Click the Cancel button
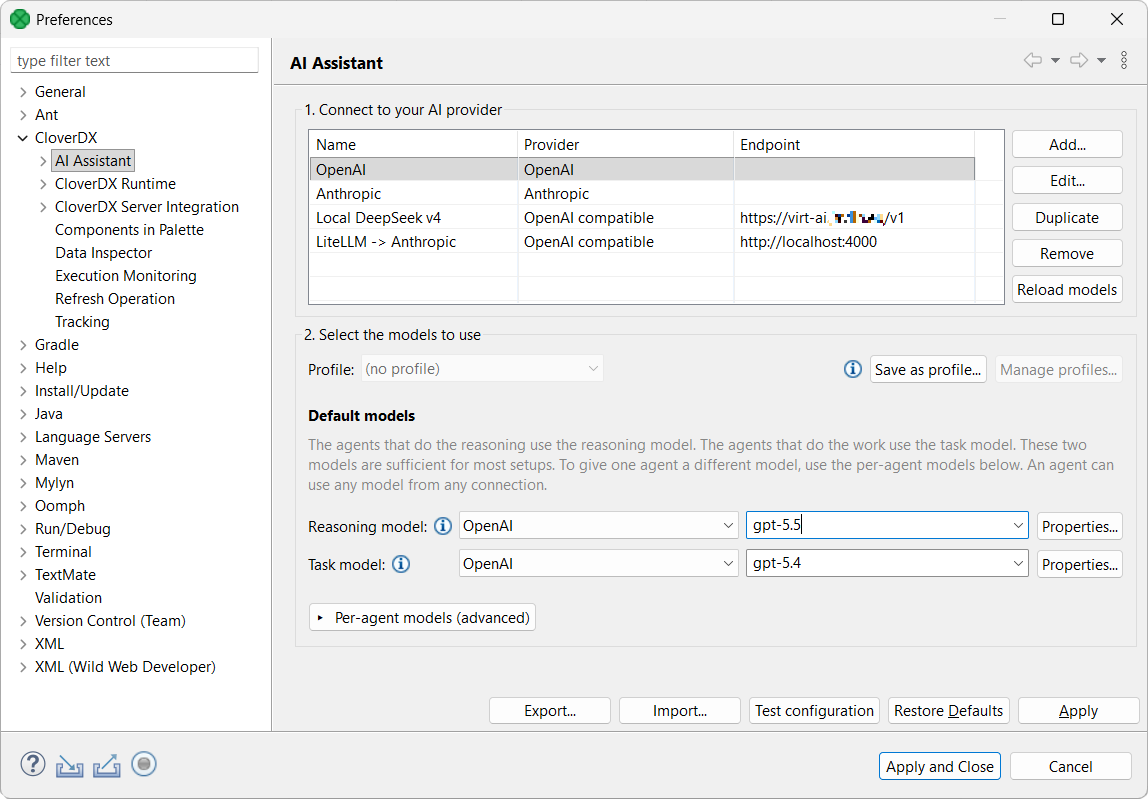 [x=1070, y=766]
